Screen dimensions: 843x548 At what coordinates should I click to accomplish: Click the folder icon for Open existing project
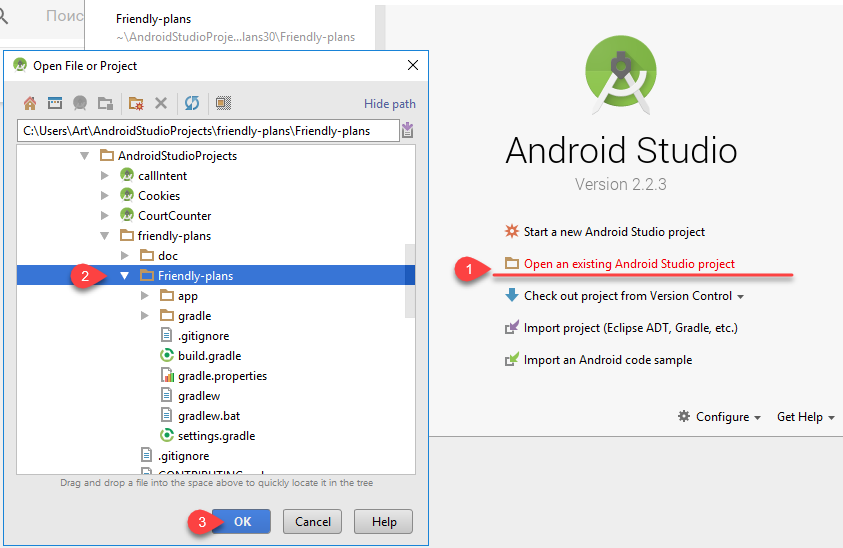[x=511, y=263]
